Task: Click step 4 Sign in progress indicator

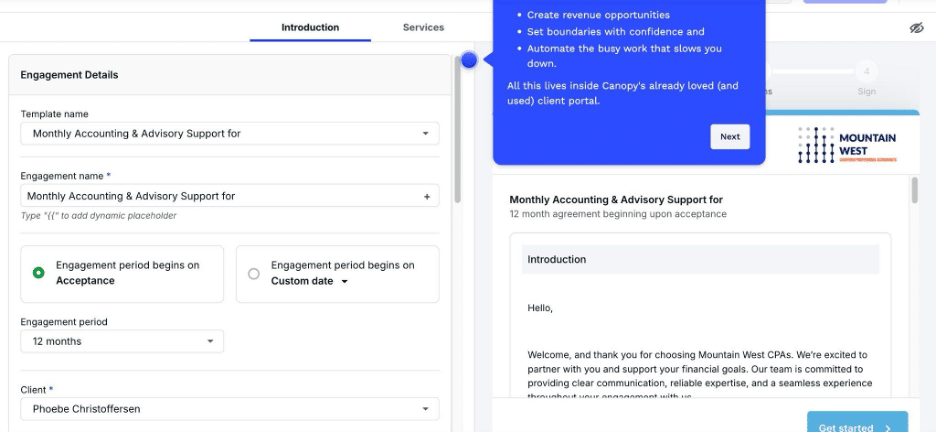Action: [x=866, y=79]
